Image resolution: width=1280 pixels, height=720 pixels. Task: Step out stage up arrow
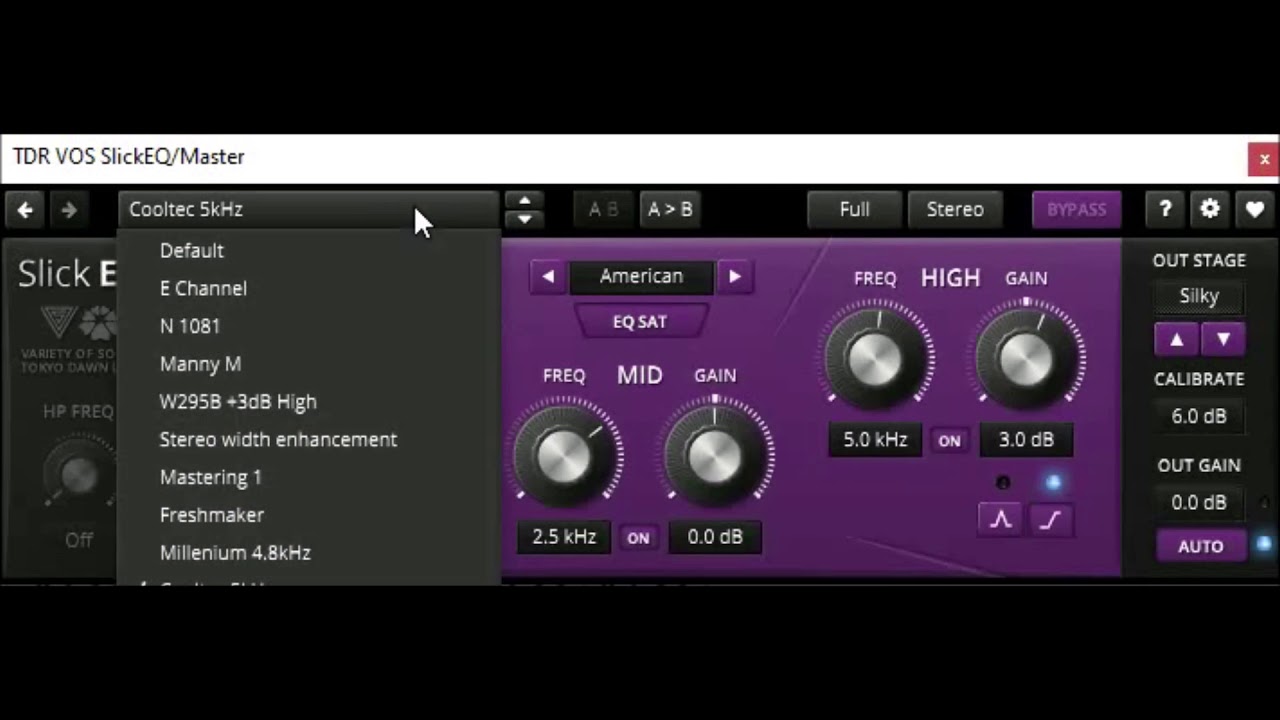[x=1177, y=339]
